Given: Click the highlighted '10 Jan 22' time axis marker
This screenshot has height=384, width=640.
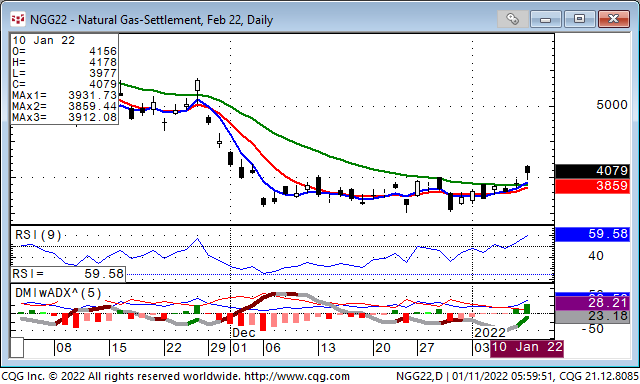Looking at the screenshot, I should (527, 348).
